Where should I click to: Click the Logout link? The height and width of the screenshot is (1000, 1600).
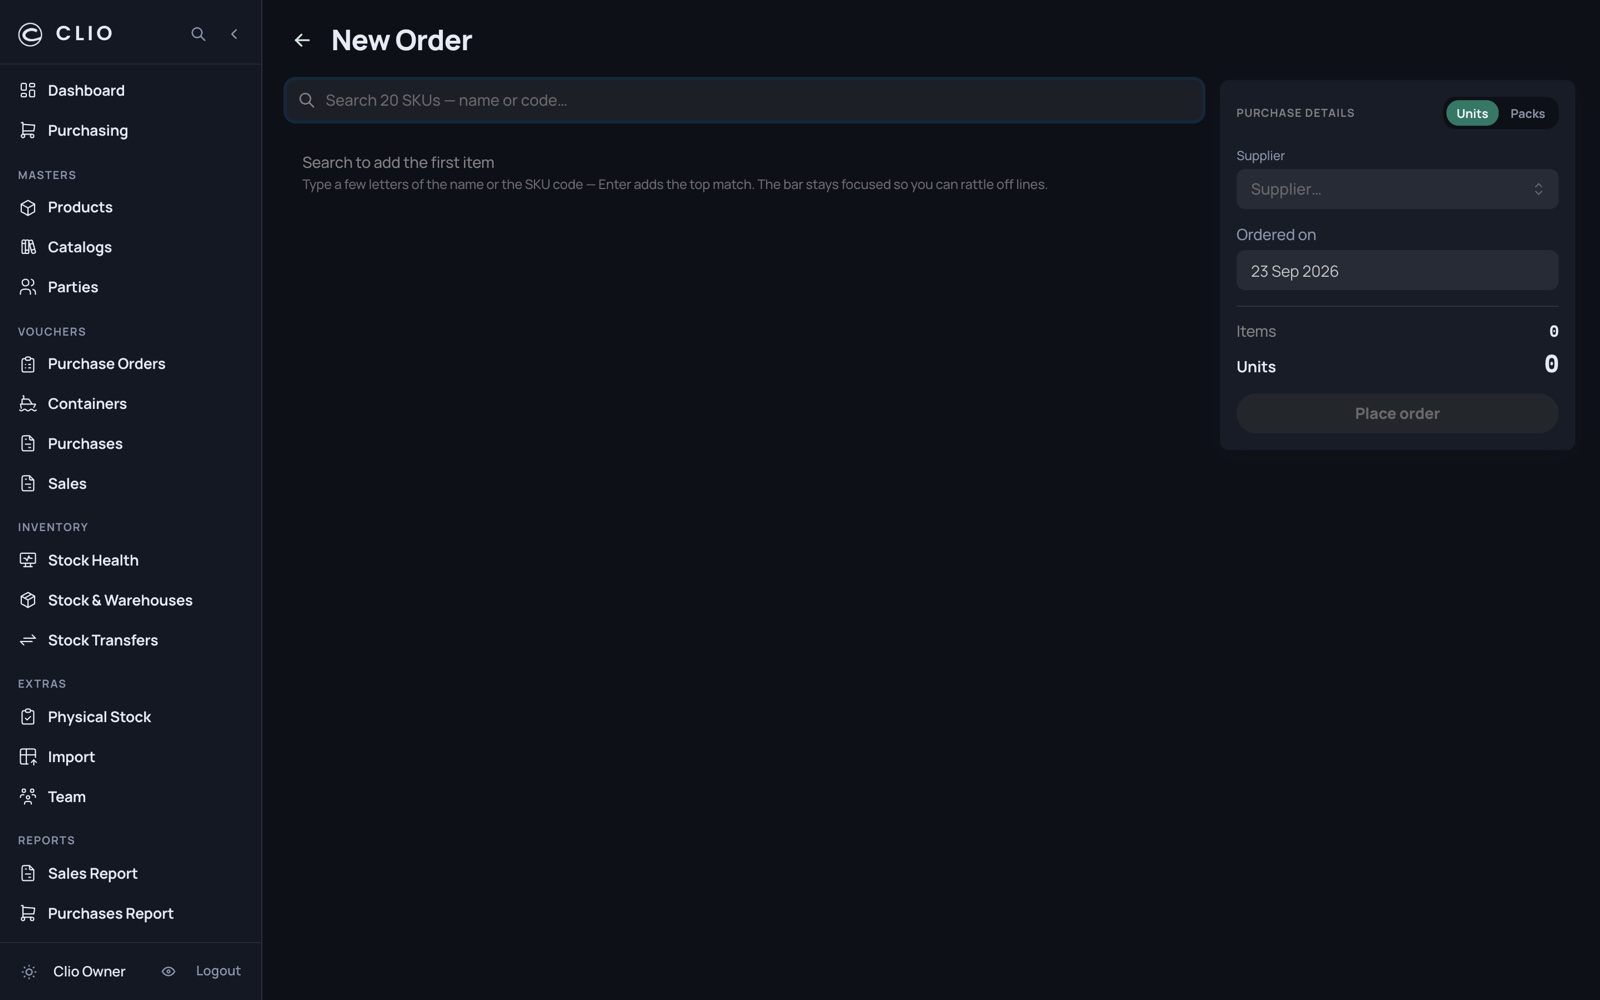click(x=218, y=972)
